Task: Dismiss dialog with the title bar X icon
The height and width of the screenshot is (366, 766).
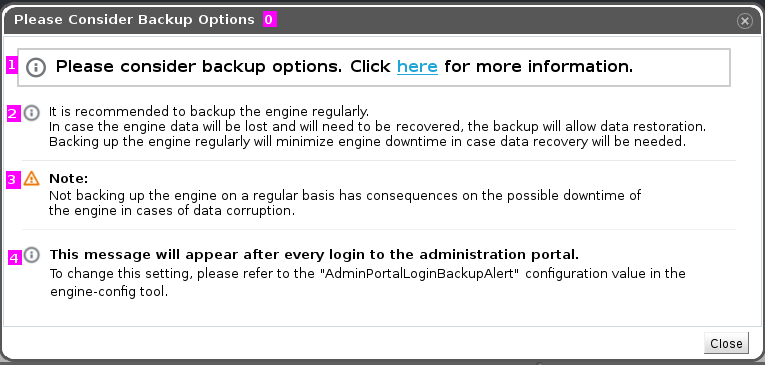Action: [745, 21]
